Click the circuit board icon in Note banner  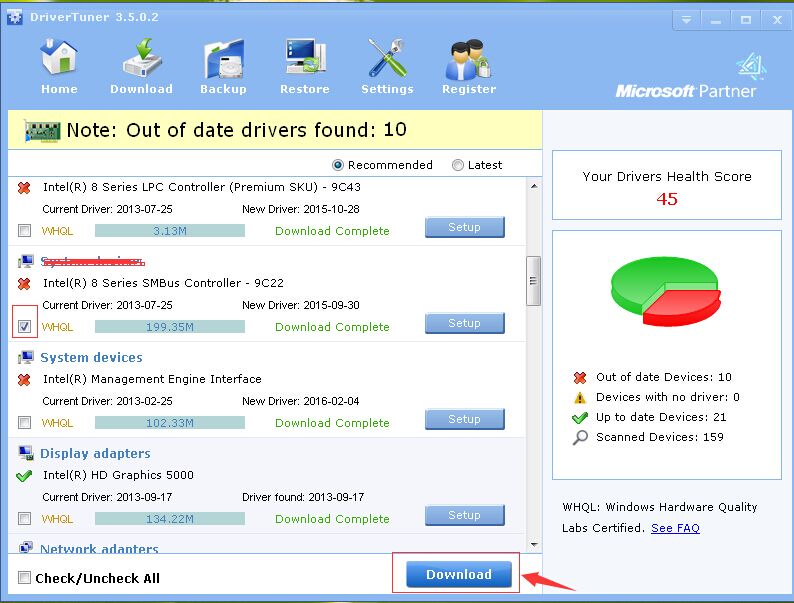click(43, 131)
